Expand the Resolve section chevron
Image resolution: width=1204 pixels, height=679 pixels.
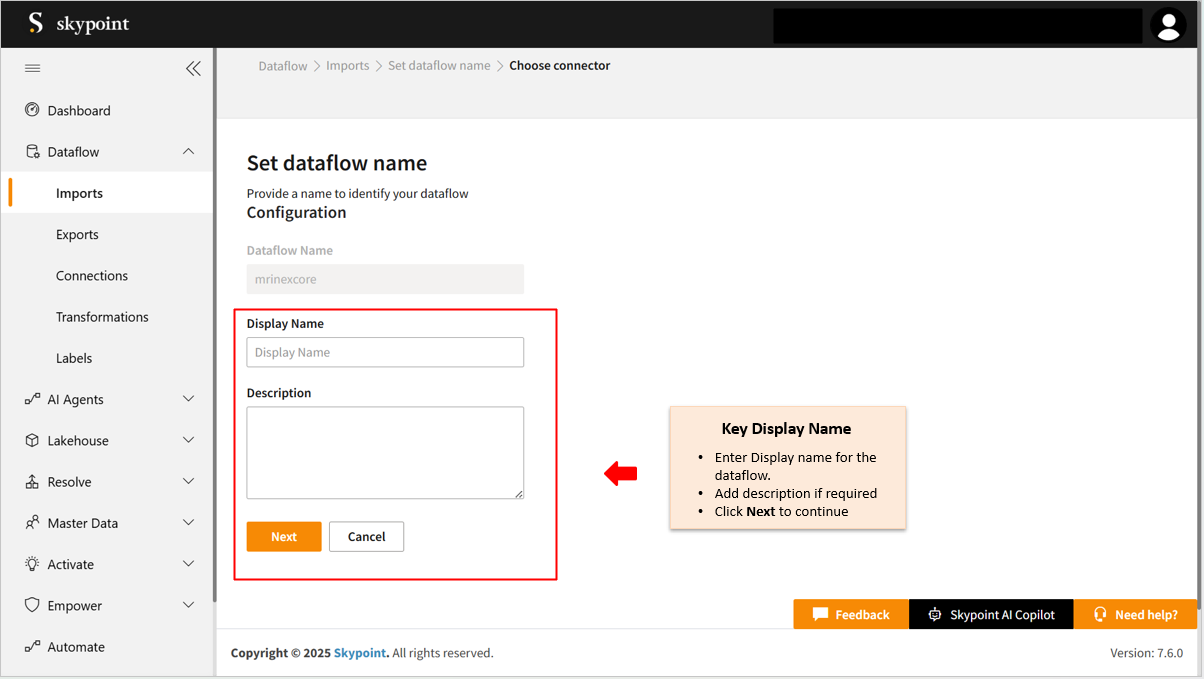pyautogui.click(x=188, y=482)
